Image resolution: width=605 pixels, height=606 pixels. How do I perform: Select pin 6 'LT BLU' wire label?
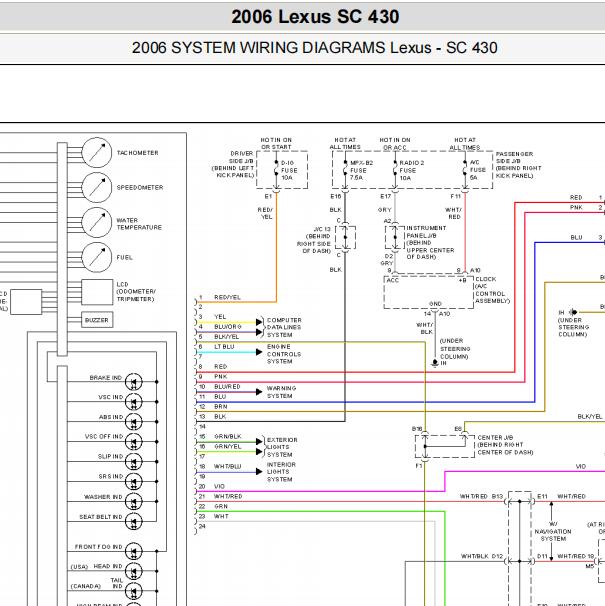pos(224,347)
